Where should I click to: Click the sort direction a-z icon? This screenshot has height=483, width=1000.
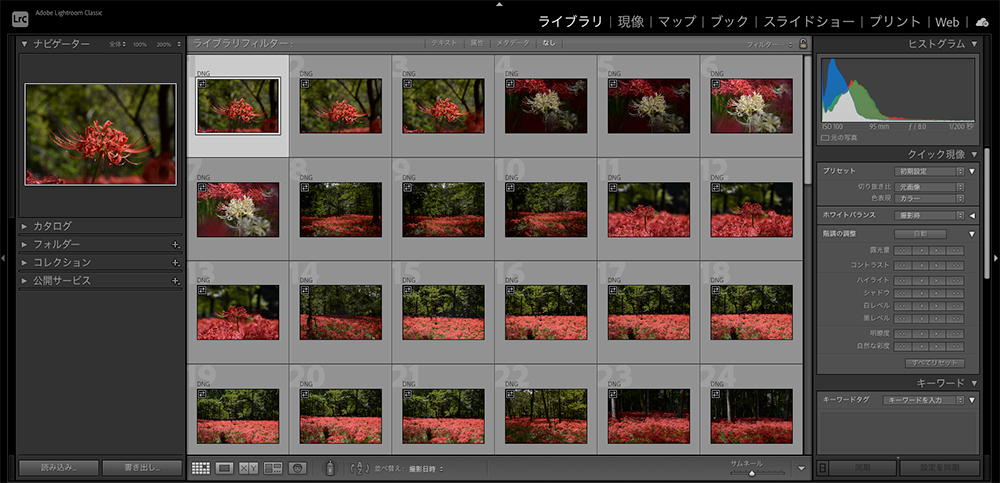[x=360, y=467]
